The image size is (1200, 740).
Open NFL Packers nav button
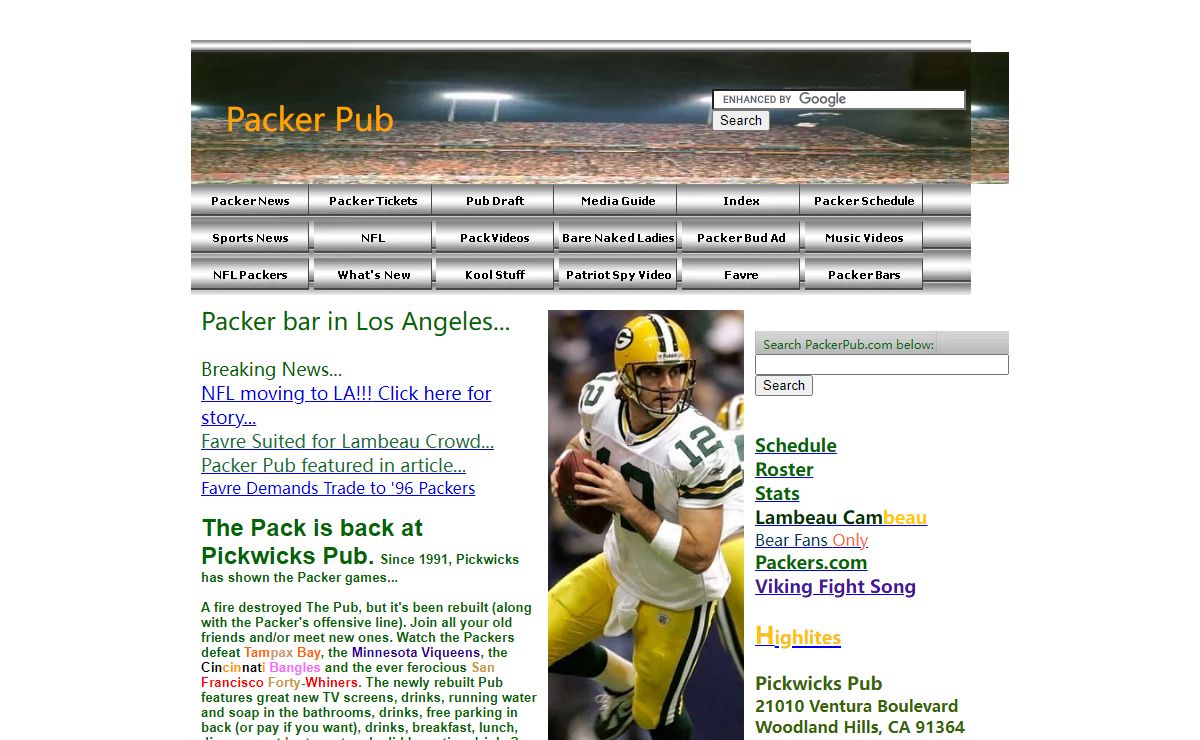pyautogui.click(x=250, y=274)
